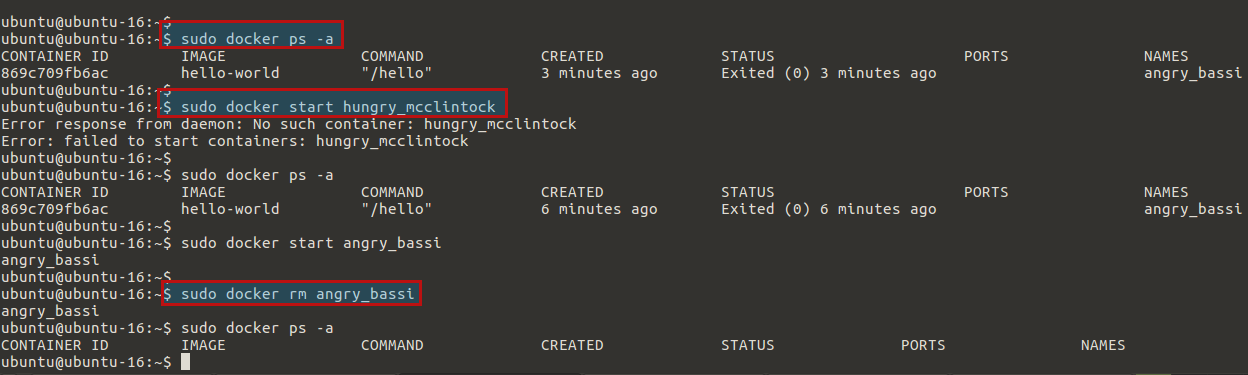Image resolution: width=1248 pixels, height=375 pixels.
Task: Click the NAMES header in the first listing
Action: tap(1167, 56)
